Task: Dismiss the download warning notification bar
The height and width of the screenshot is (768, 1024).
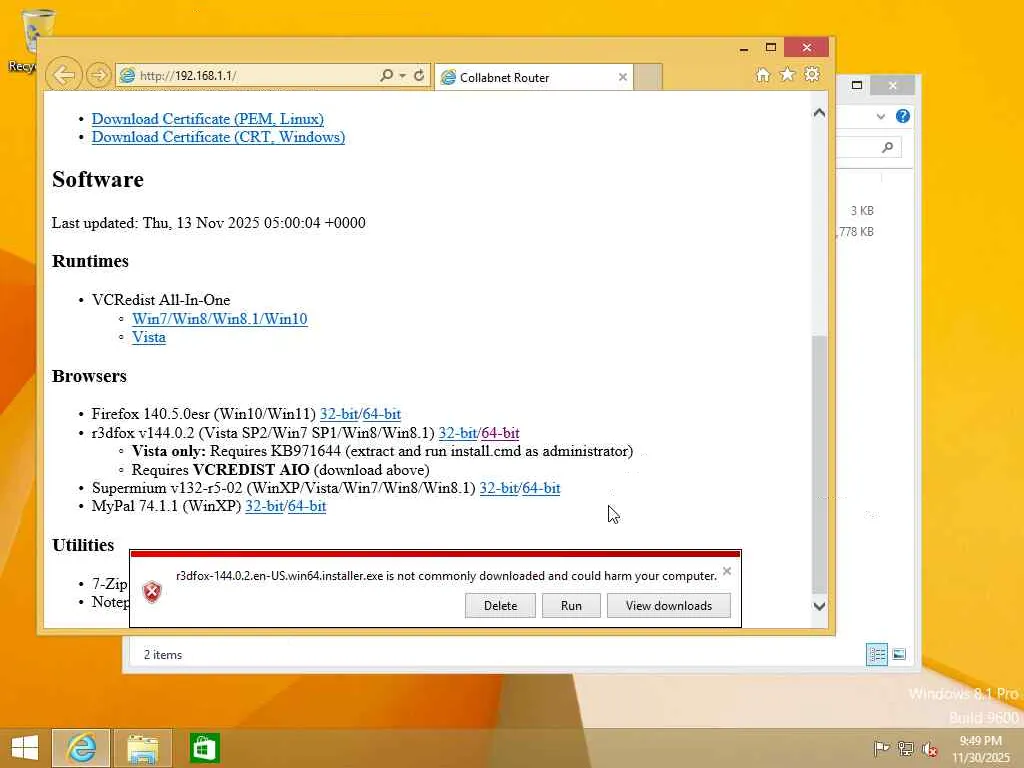Action: 727,571
